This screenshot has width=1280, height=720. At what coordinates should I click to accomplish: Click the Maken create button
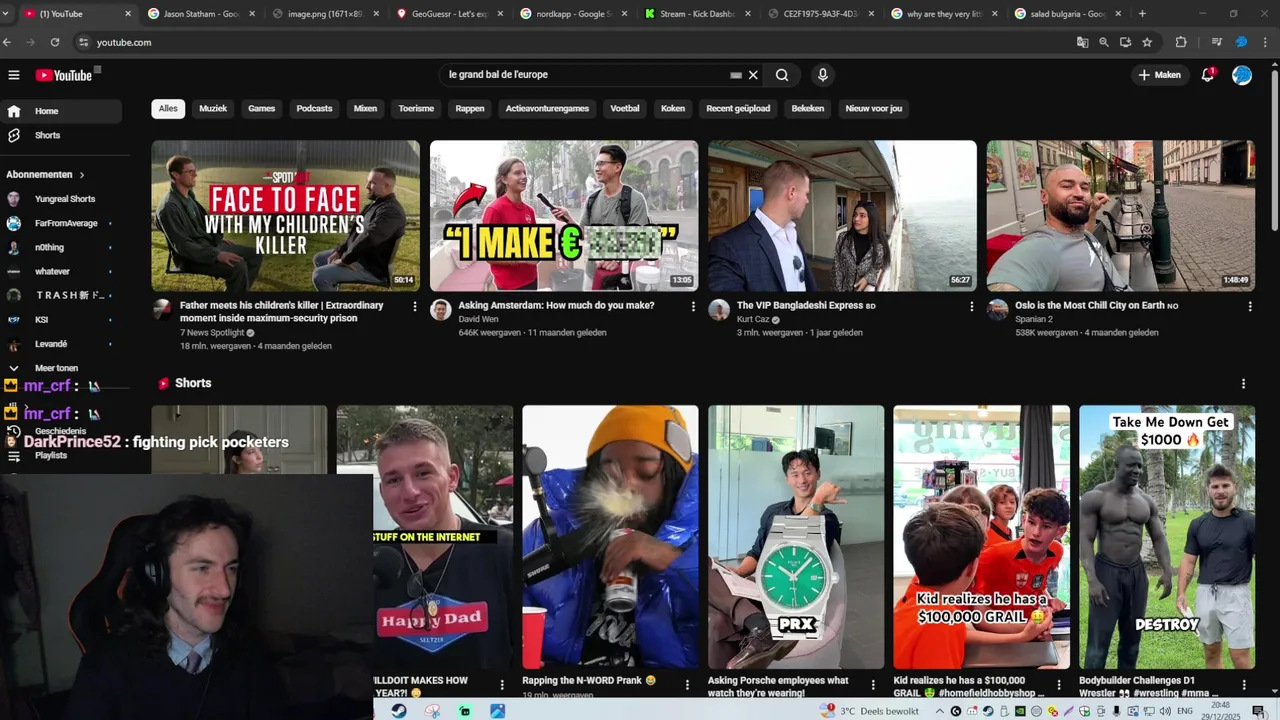(x=1160, y=75)
